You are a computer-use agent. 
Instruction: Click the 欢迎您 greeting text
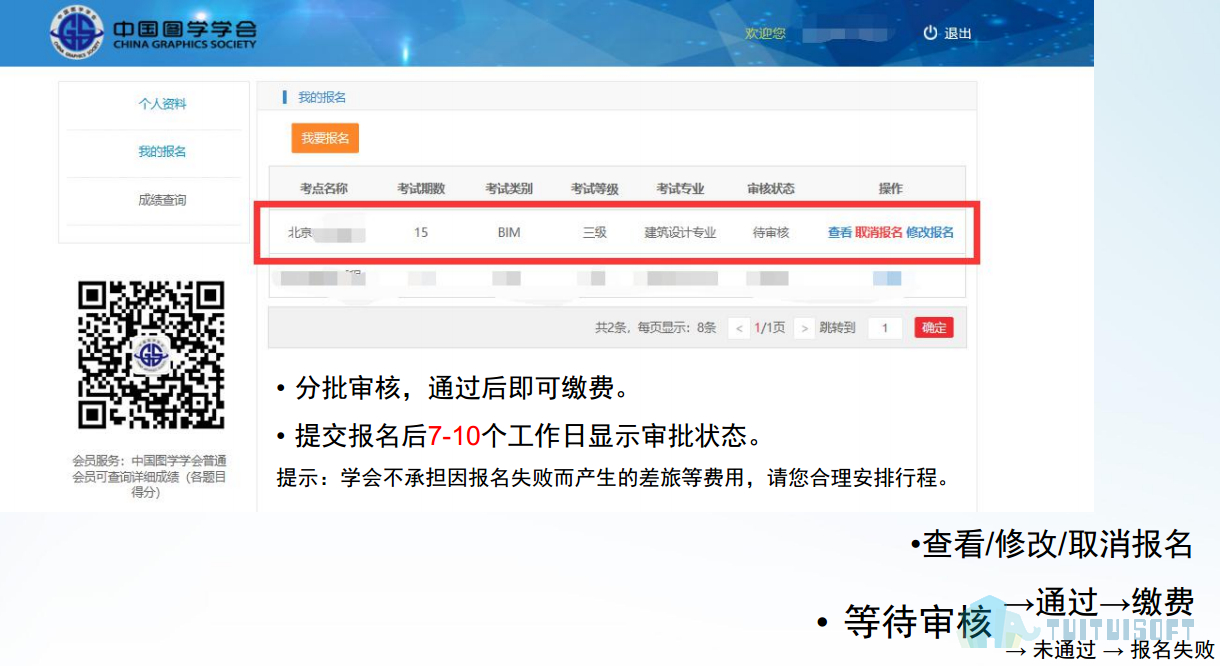pos(765,33)
